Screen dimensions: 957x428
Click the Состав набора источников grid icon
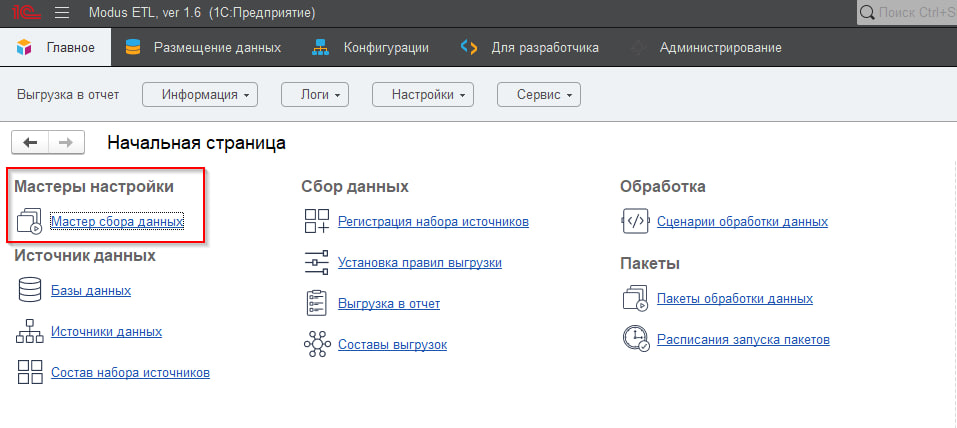(x=29, y=373)
